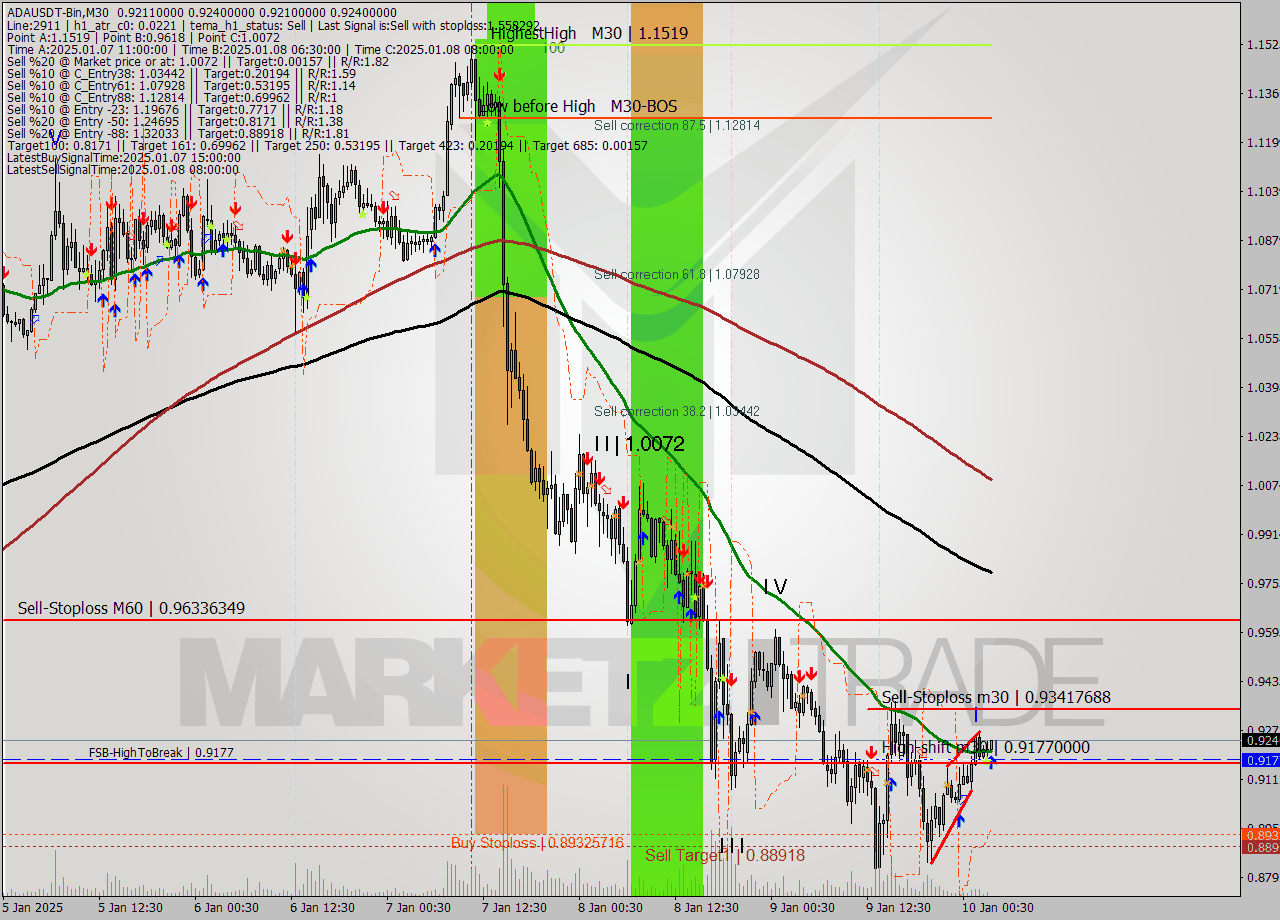
Task: Click the 'Sell %10 @ C_Entry88: 1.12814' line
Action: (x=172, y=97)
